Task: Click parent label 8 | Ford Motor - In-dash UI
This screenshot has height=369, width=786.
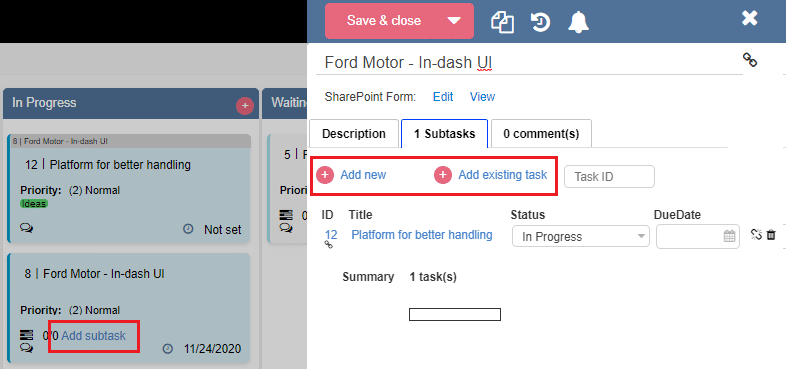Action: [60, 141]
